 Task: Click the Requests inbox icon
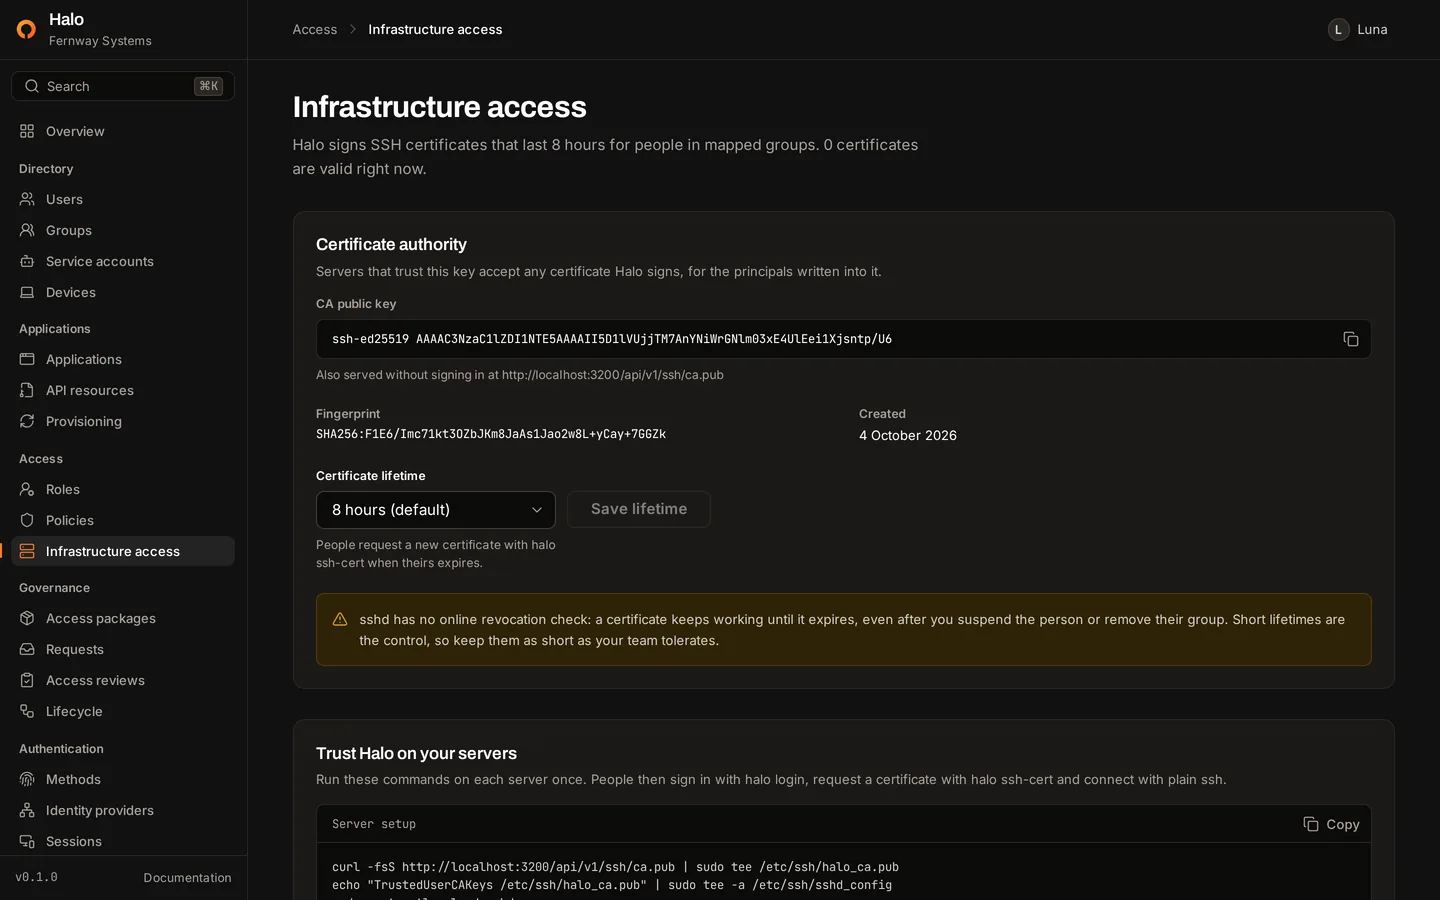tap(27, 649)
